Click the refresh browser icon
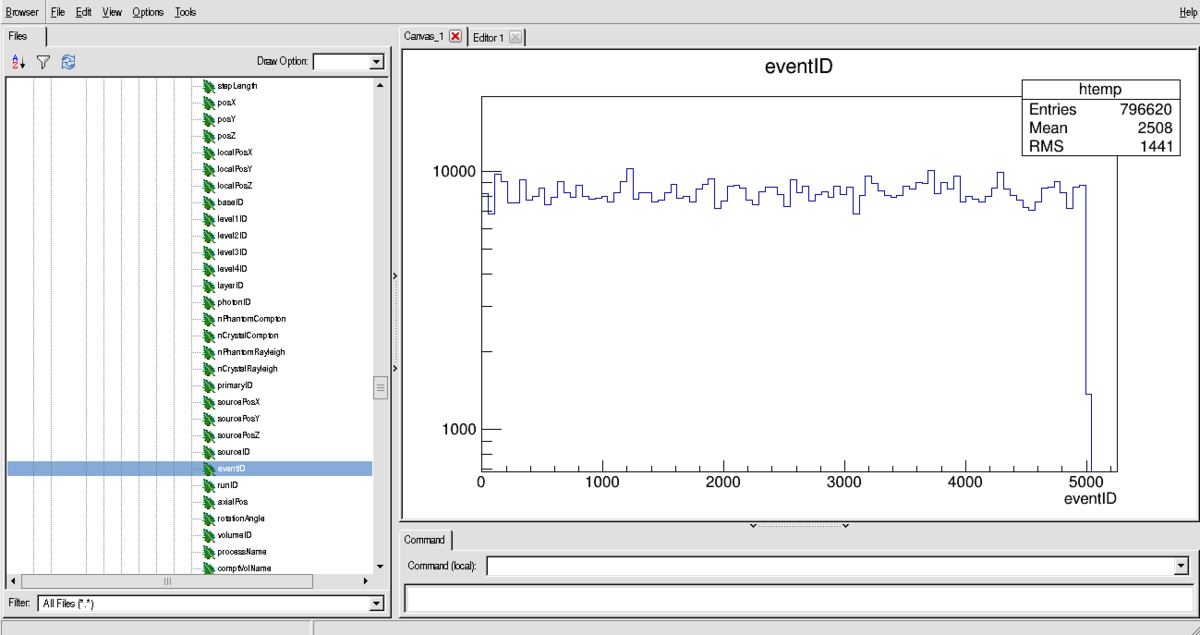 click(x=68, y=62)
